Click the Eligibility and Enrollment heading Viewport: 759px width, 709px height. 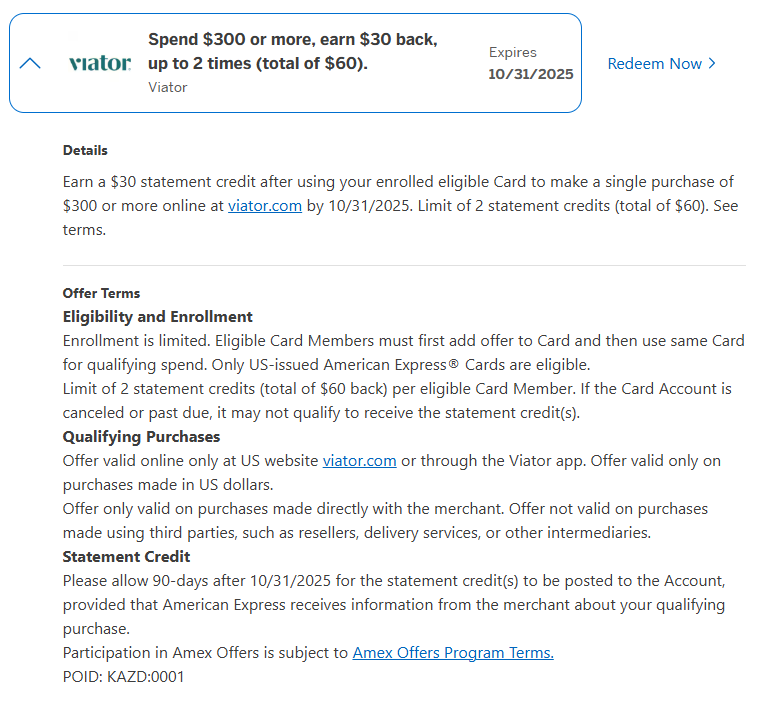[157, 316]
